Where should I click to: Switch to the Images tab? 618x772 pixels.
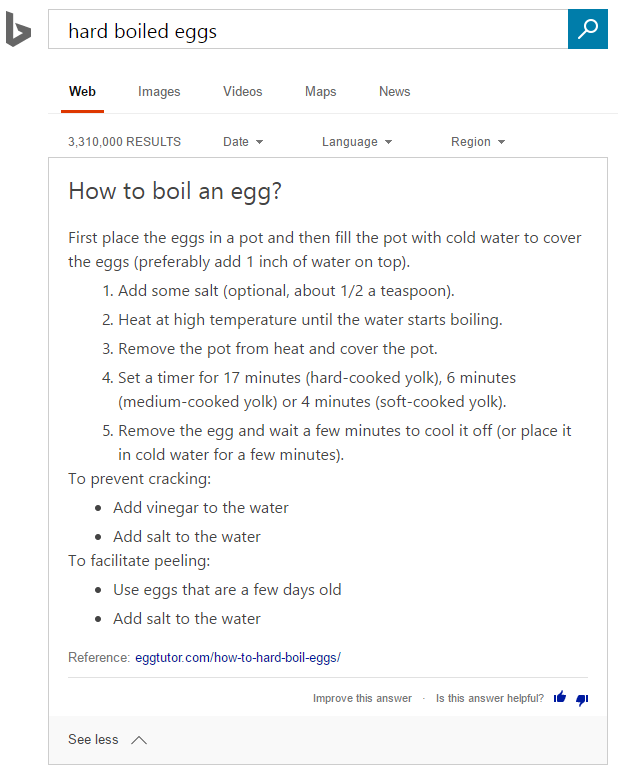point(159,92)
